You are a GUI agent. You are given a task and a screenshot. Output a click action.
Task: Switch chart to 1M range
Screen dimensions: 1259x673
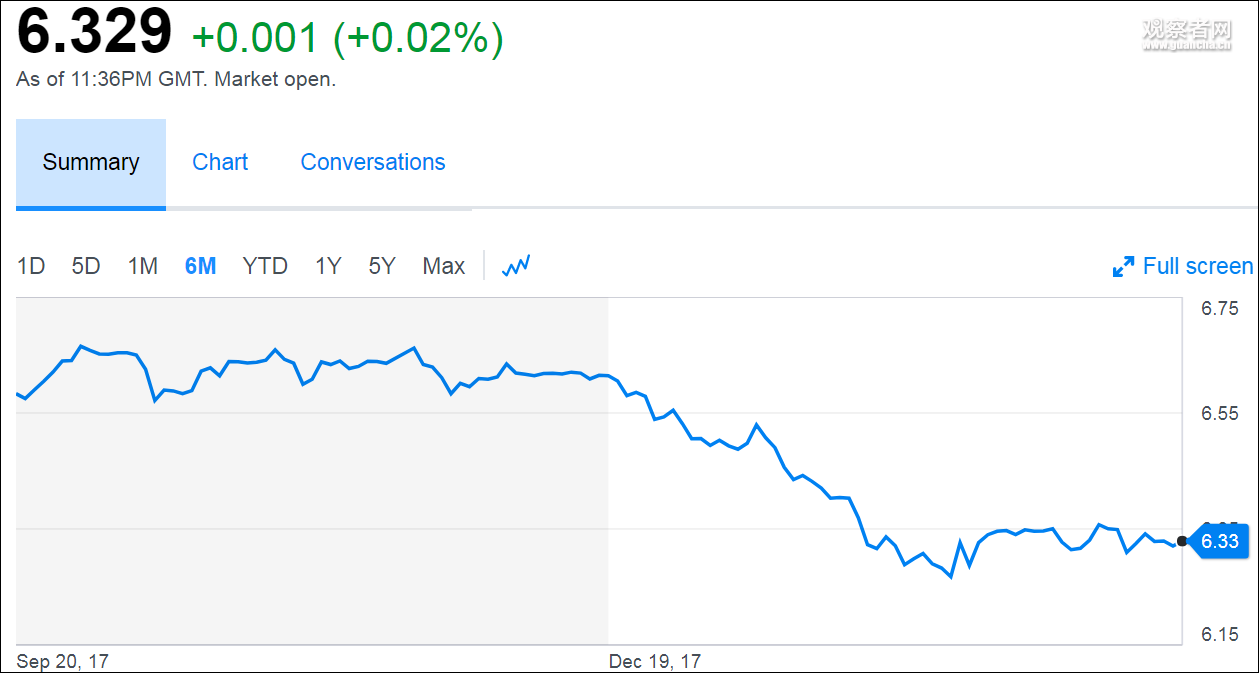[143, 266]
